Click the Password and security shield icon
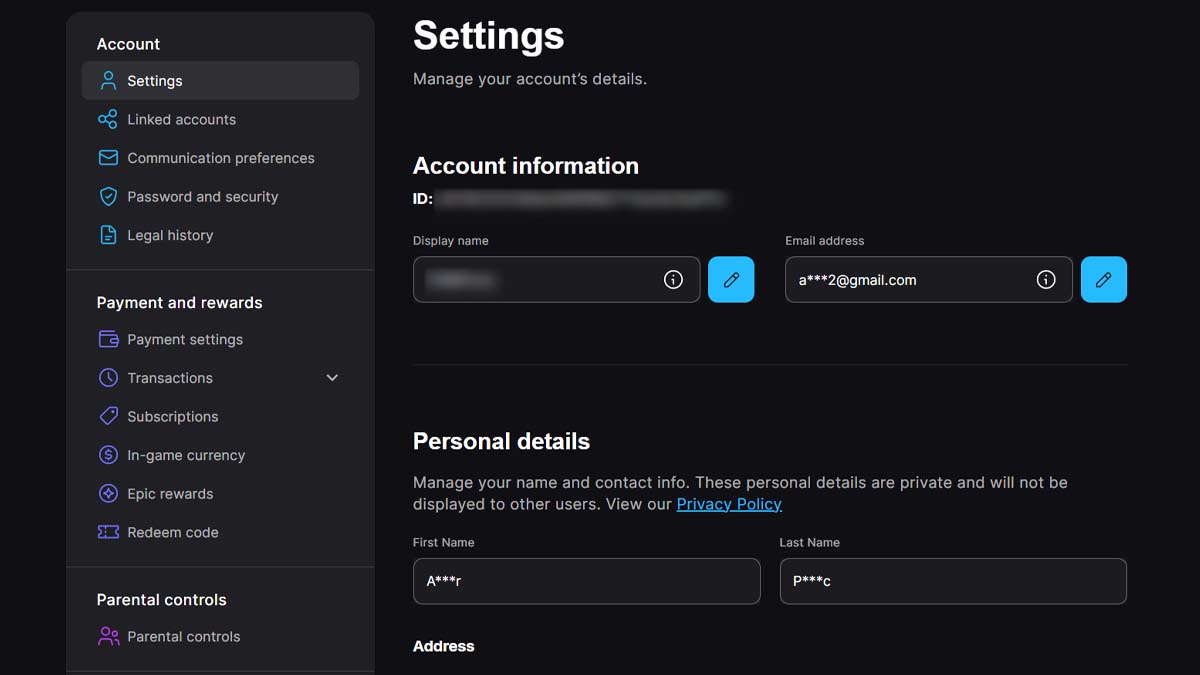The height and width of the screenshot is (675, 1200). pyautogui.click(x=108, y=197)
